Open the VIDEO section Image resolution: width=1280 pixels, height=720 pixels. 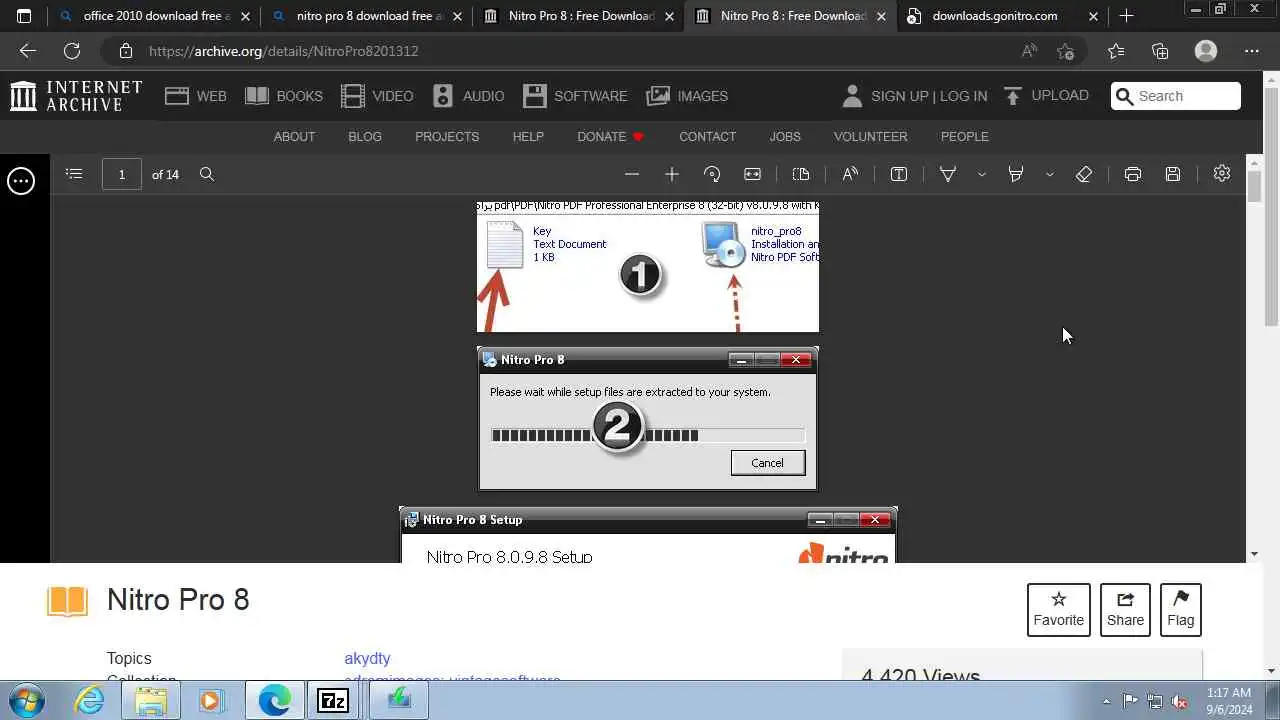tap(377, 96)
